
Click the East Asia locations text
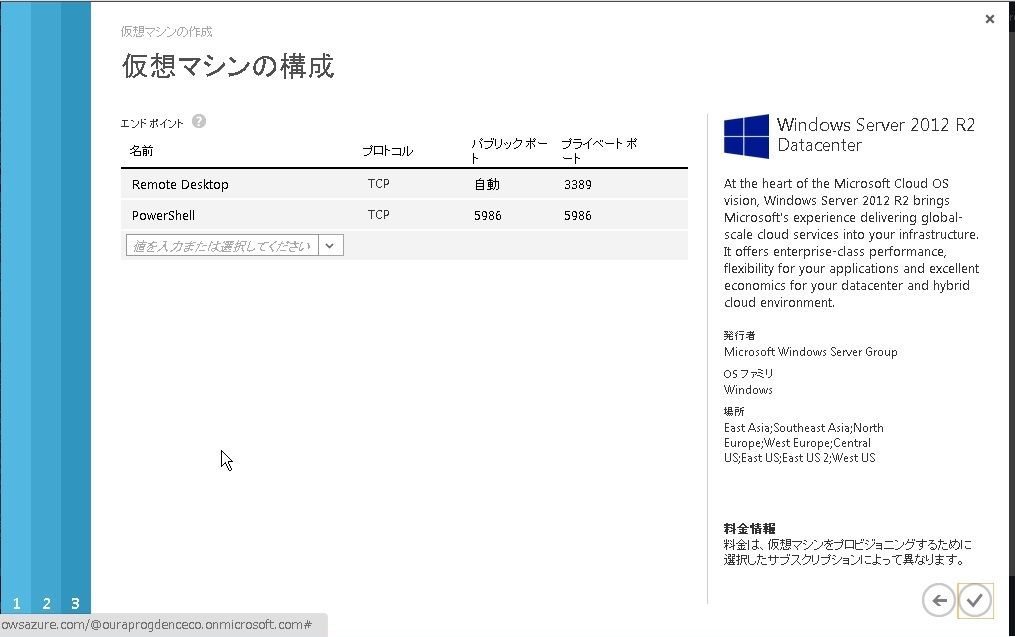[803, 443]
